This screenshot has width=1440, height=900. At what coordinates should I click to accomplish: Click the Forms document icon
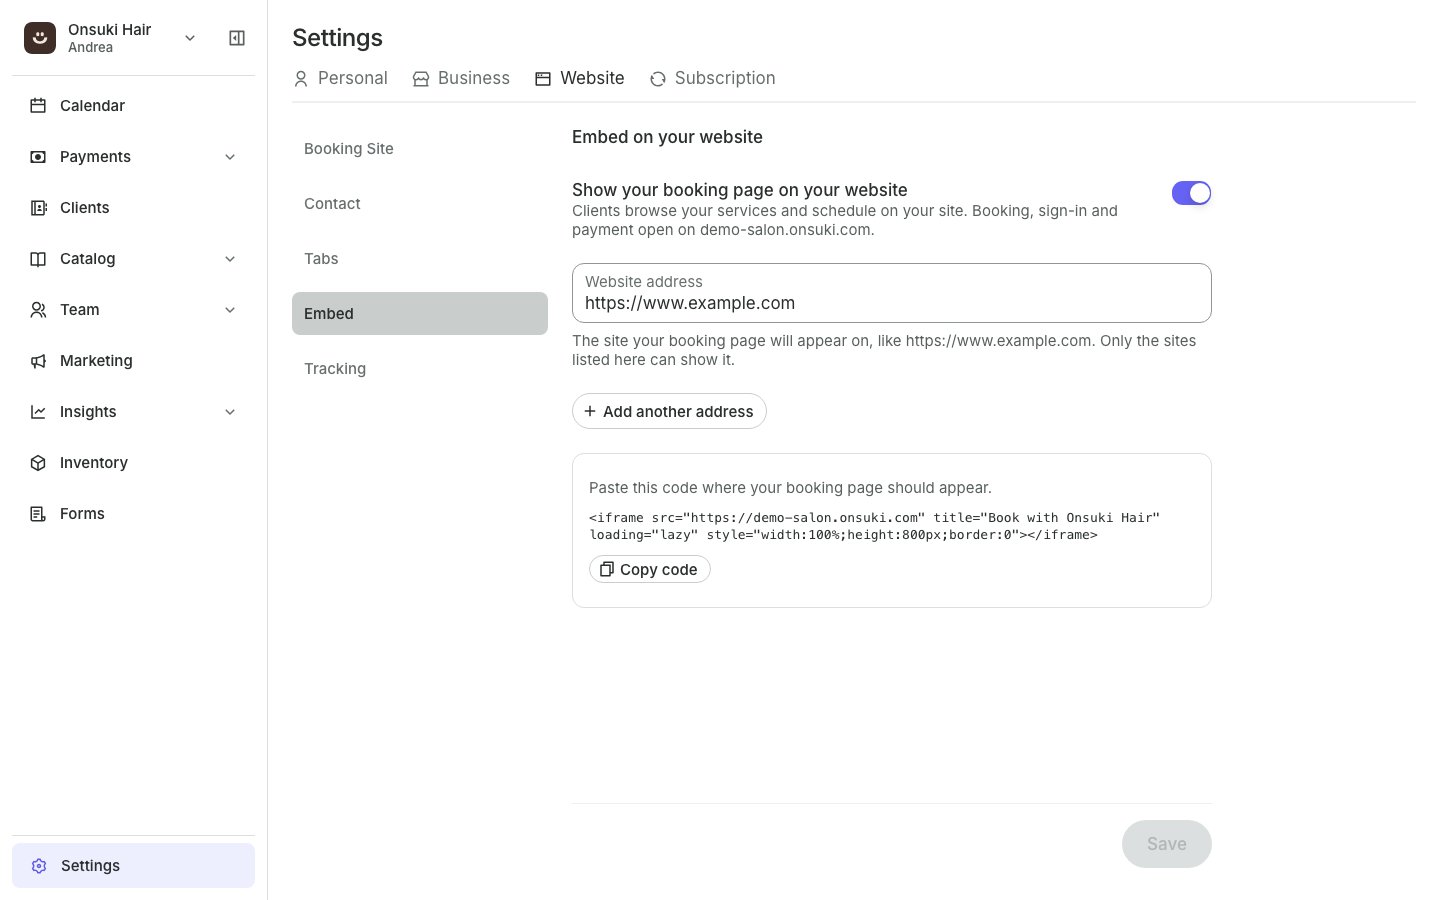[38, 514]
